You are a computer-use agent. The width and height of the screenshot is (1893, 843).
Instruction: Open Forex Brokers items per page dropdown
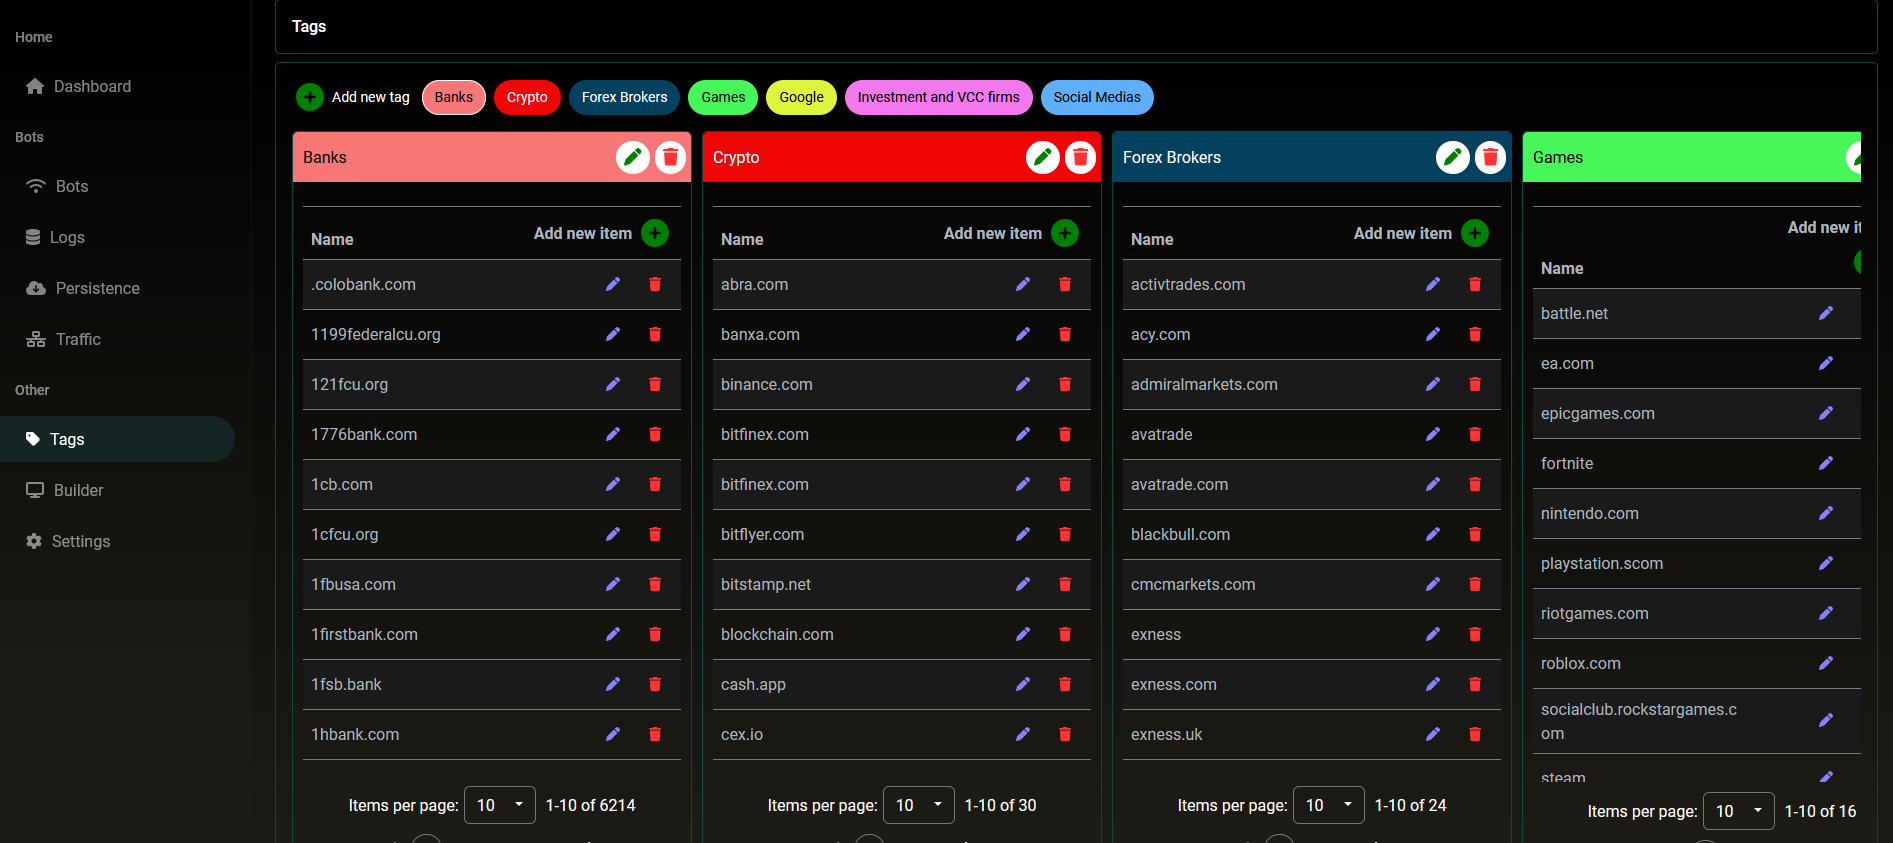coord(1329,805)
